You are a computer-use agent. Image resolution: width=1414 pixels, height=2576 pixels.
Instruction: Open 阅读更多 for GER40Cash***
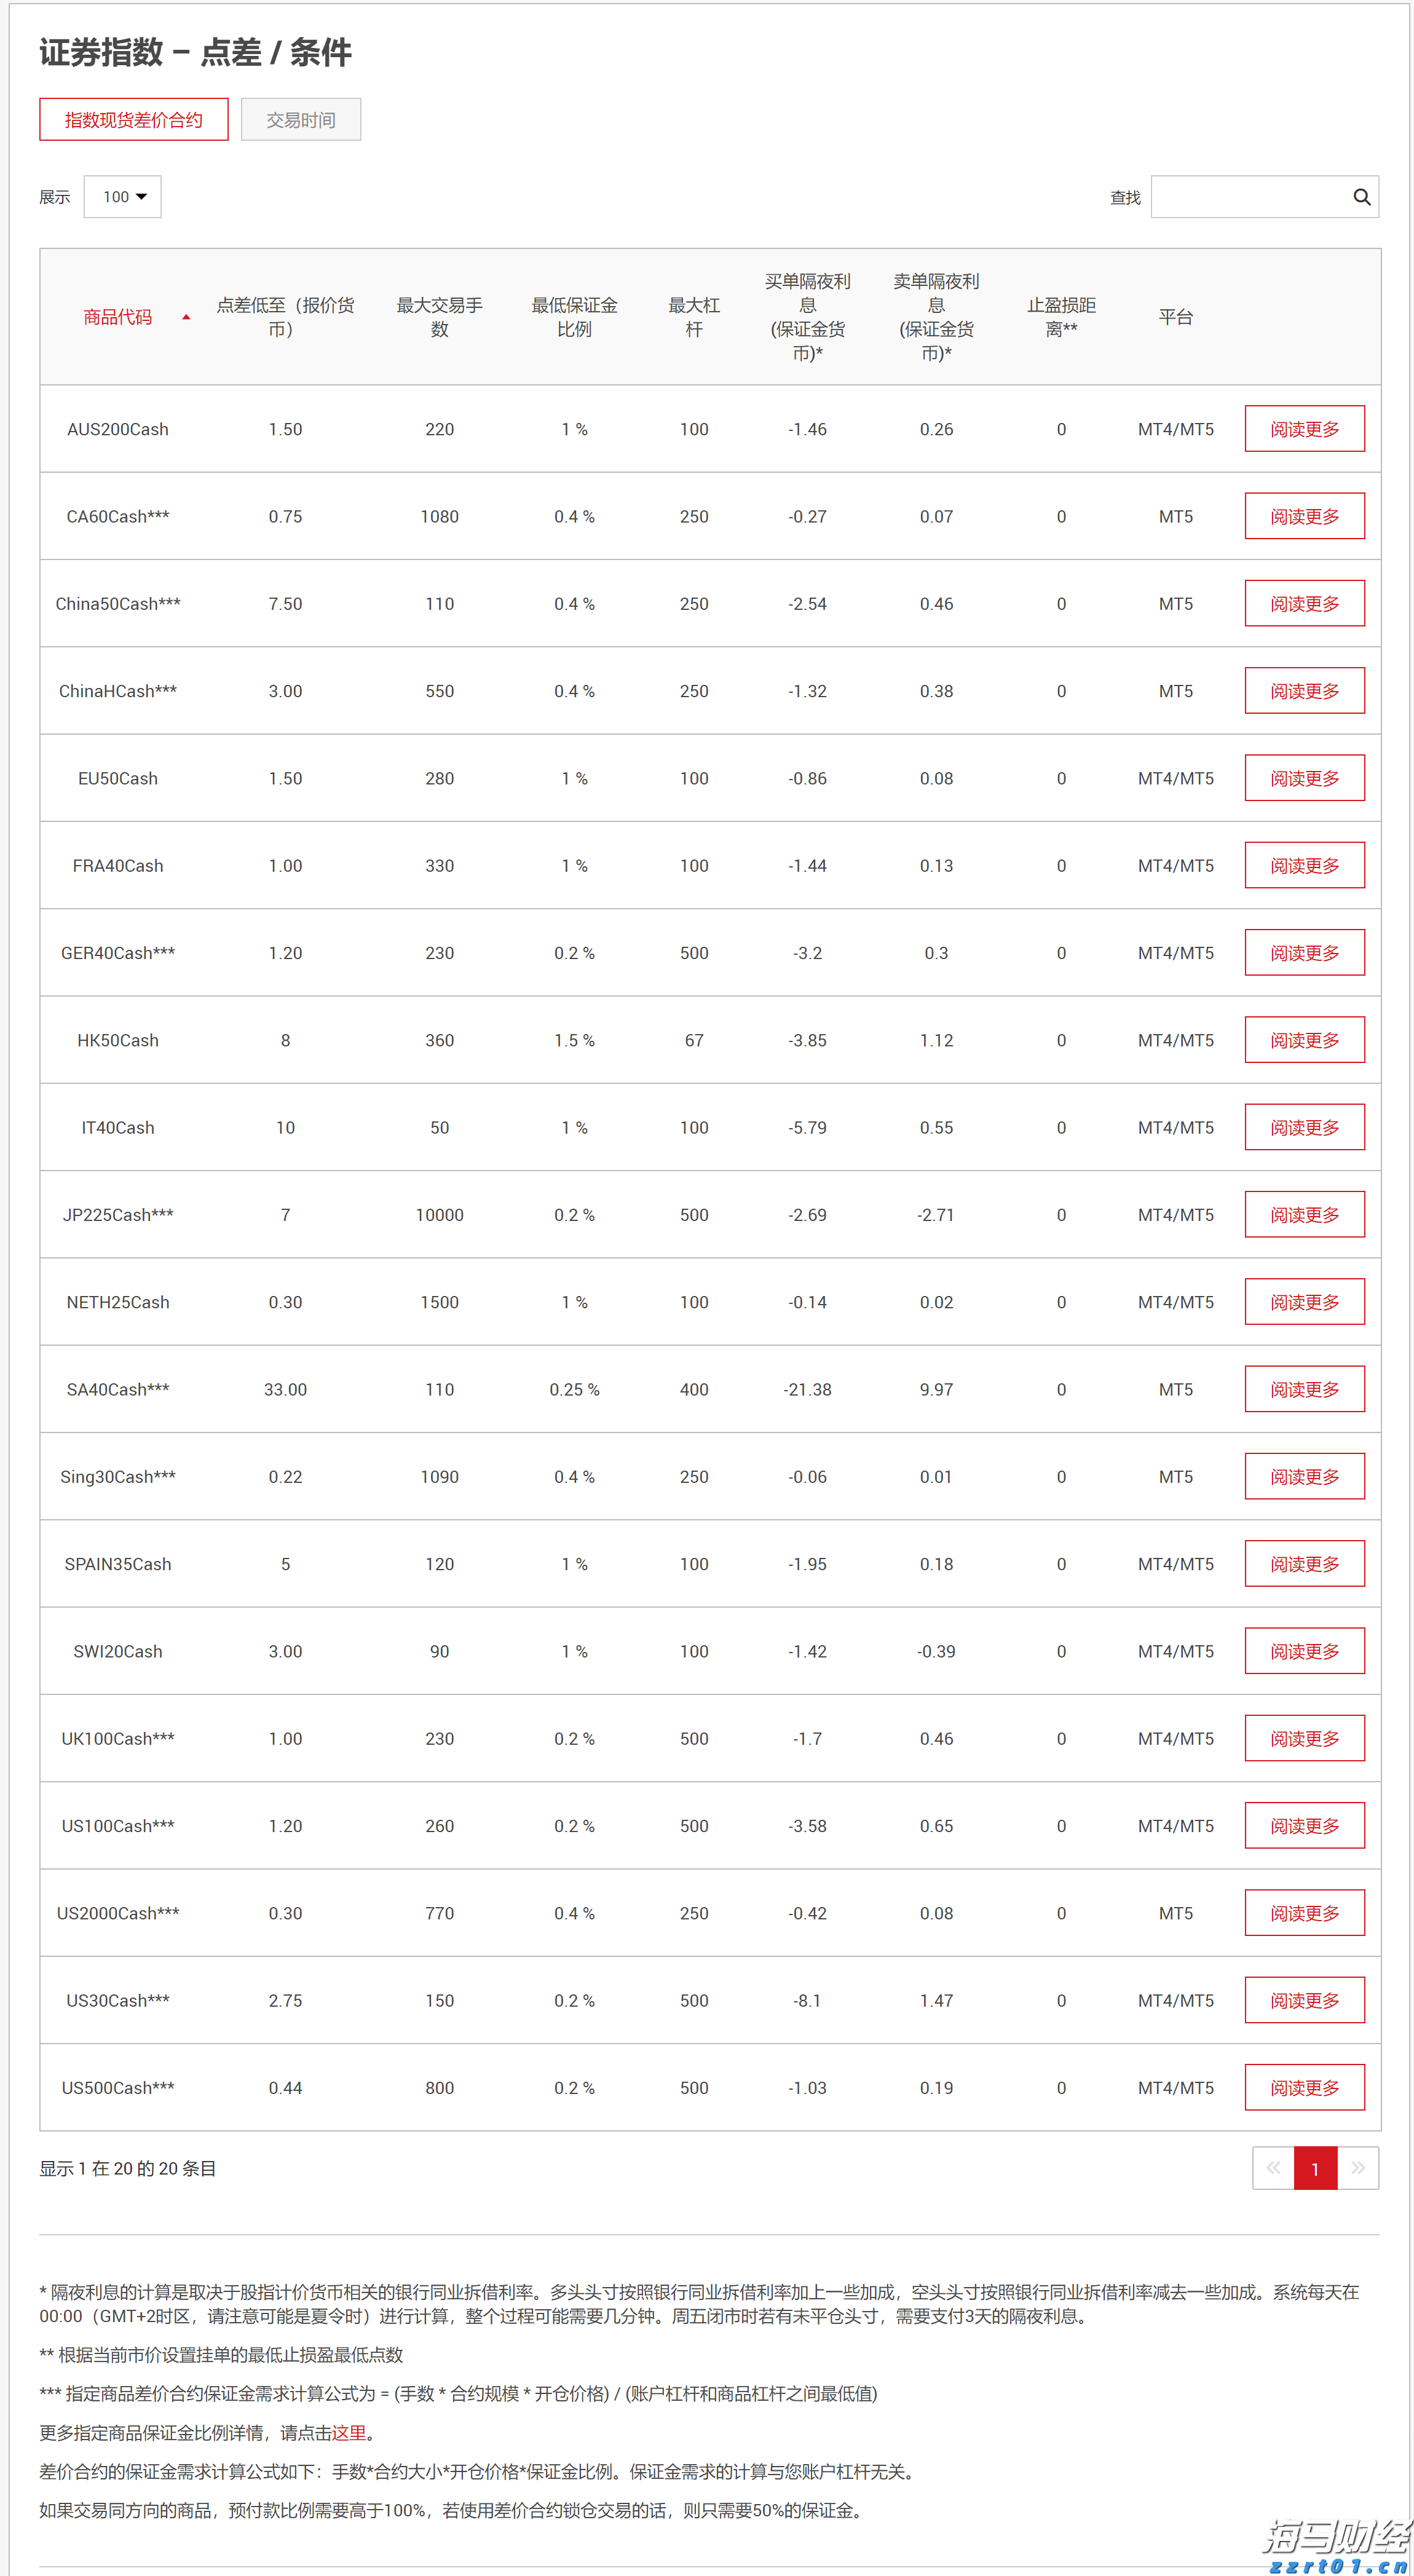point(1305,952)
